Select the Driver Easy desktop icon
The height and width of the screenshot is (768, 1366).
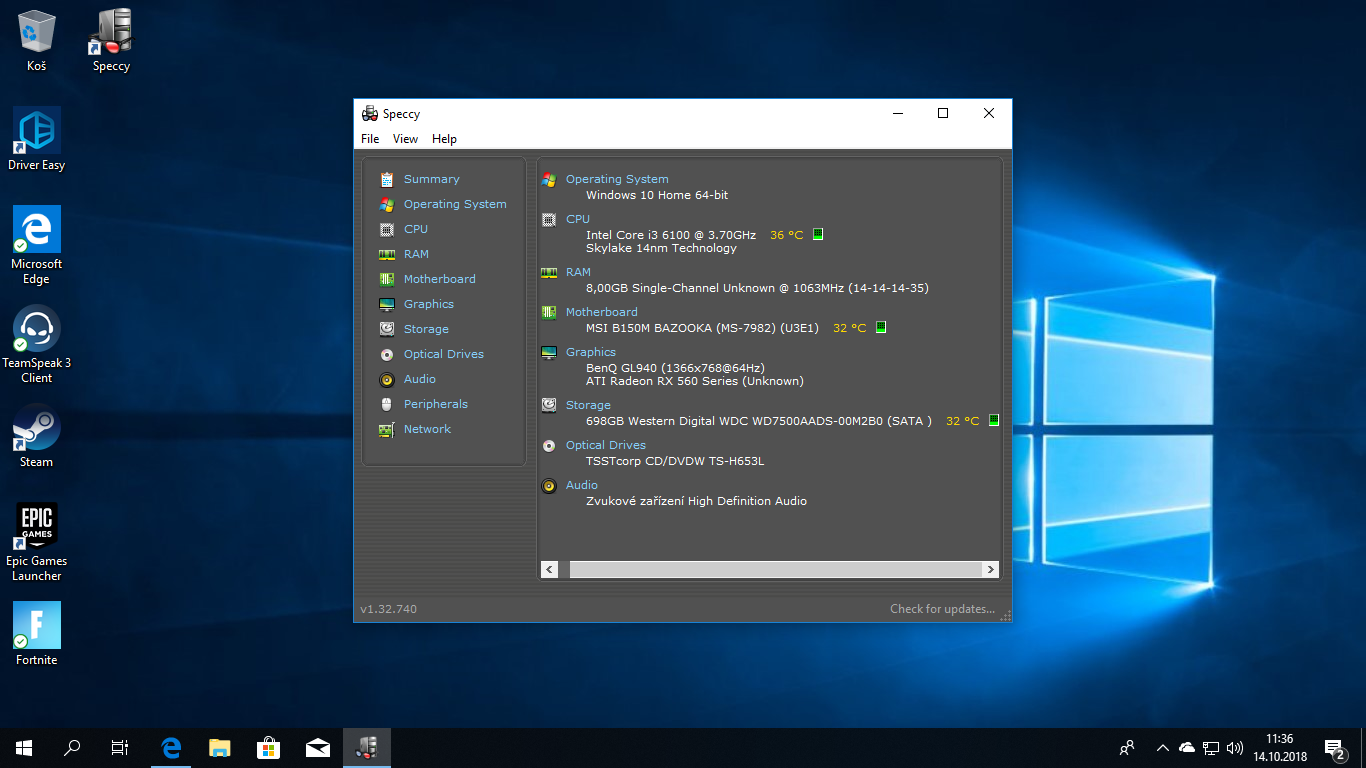[37, 139]
